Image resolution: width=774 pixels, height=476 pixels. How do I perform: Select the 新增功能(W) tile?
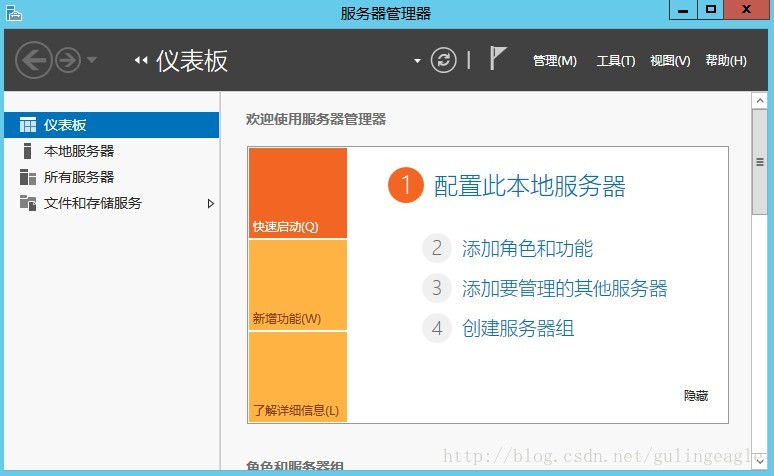pos(298,285)
